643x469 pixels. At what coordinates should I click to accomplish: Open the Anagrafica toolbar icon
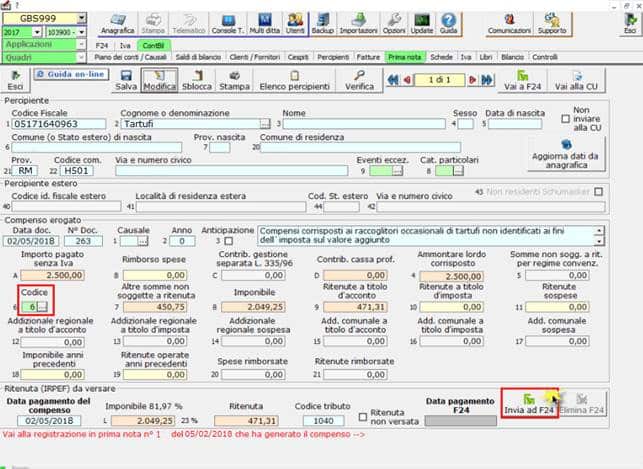[x=118, y=24]
